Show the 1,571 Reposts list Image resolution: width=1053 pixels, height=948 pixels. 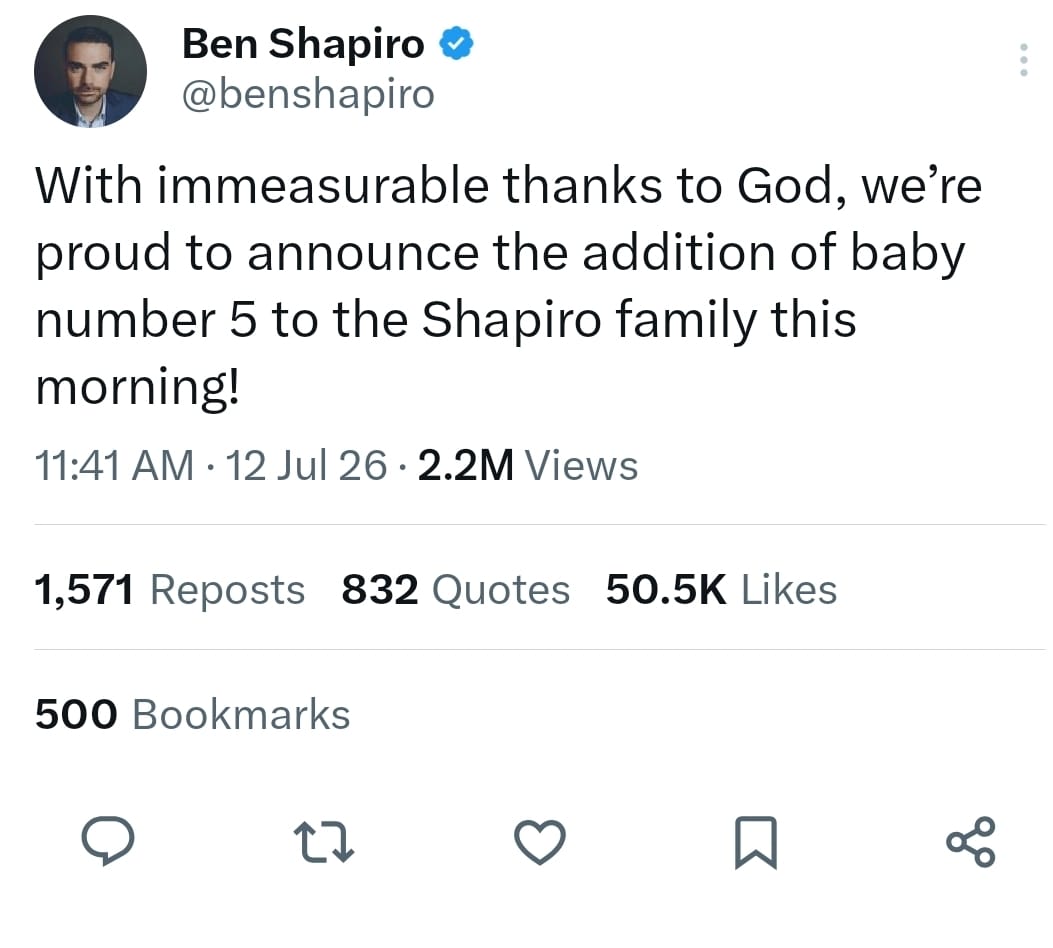[170, 589]
